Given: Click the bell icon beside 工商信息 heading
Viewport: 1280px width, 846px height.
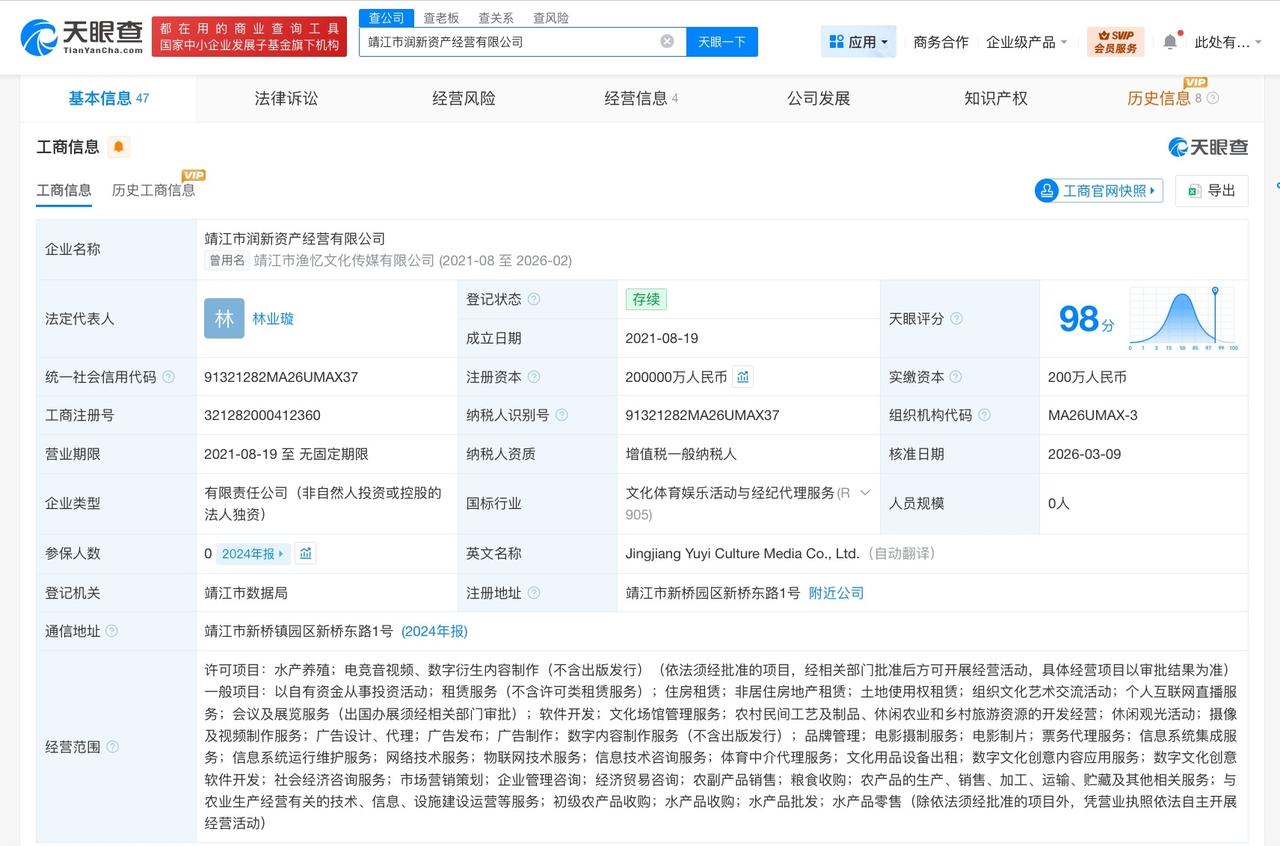Looking at the screenshot, I should pyautogui.click(x=119, y=146).
